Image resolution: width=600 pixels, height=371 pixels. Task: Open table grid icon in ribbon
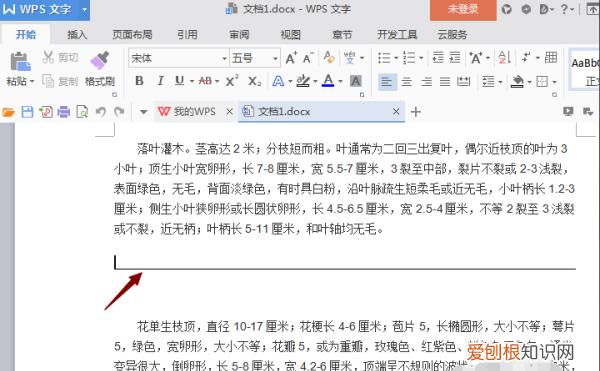coord(551,58)
